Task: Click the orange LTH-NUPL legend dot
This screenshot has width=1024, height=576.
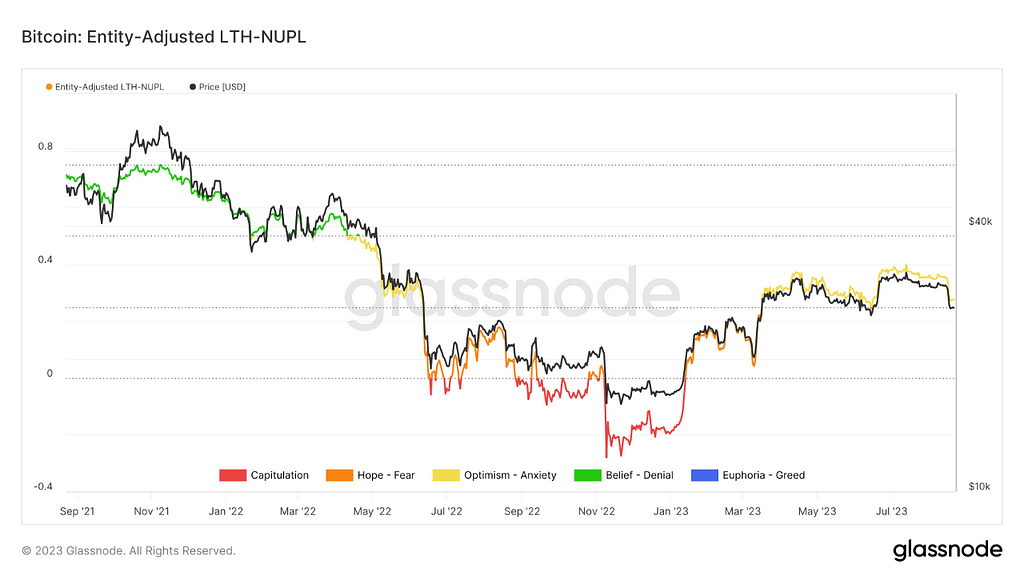Action: 49,87
